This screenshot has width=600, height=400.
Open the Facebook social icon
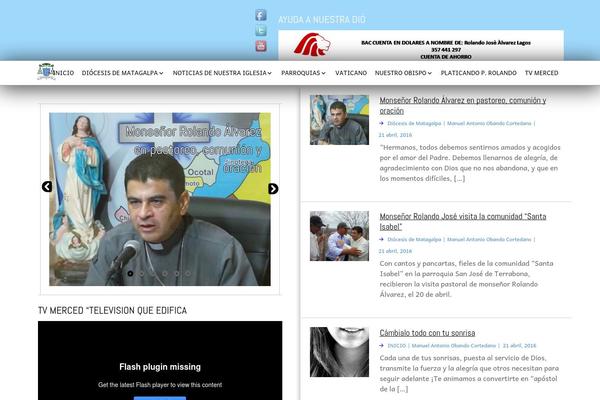(x=261, y=15)
